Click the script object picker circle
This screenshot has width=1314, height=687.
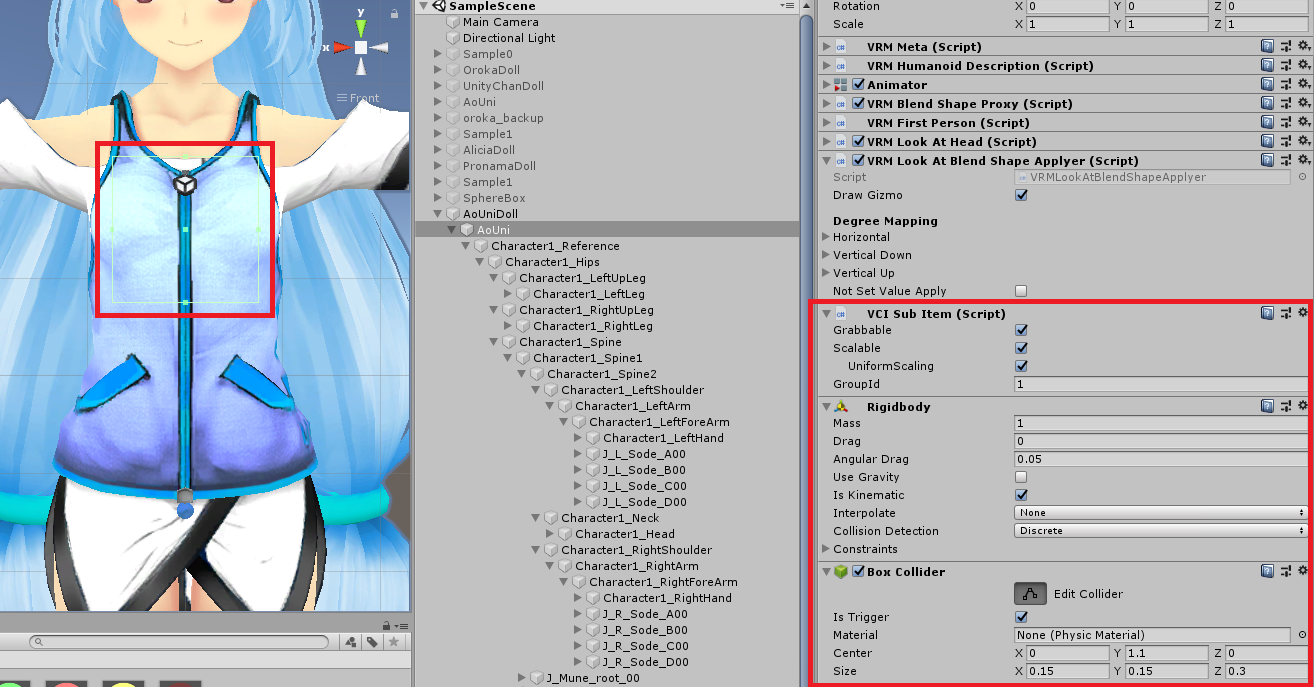click(x=1303, y=177)
